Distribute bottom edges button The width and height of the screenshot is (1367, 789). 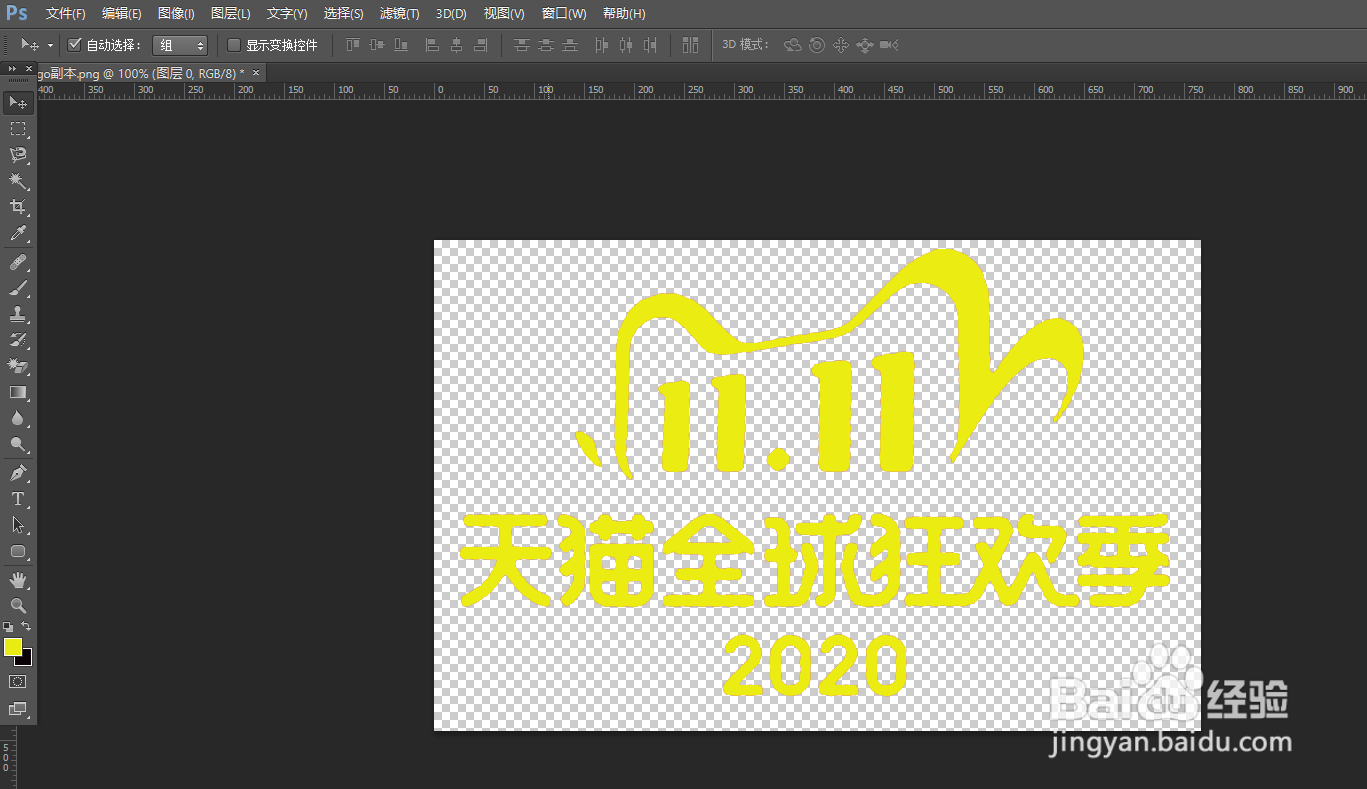coord(570,45)
